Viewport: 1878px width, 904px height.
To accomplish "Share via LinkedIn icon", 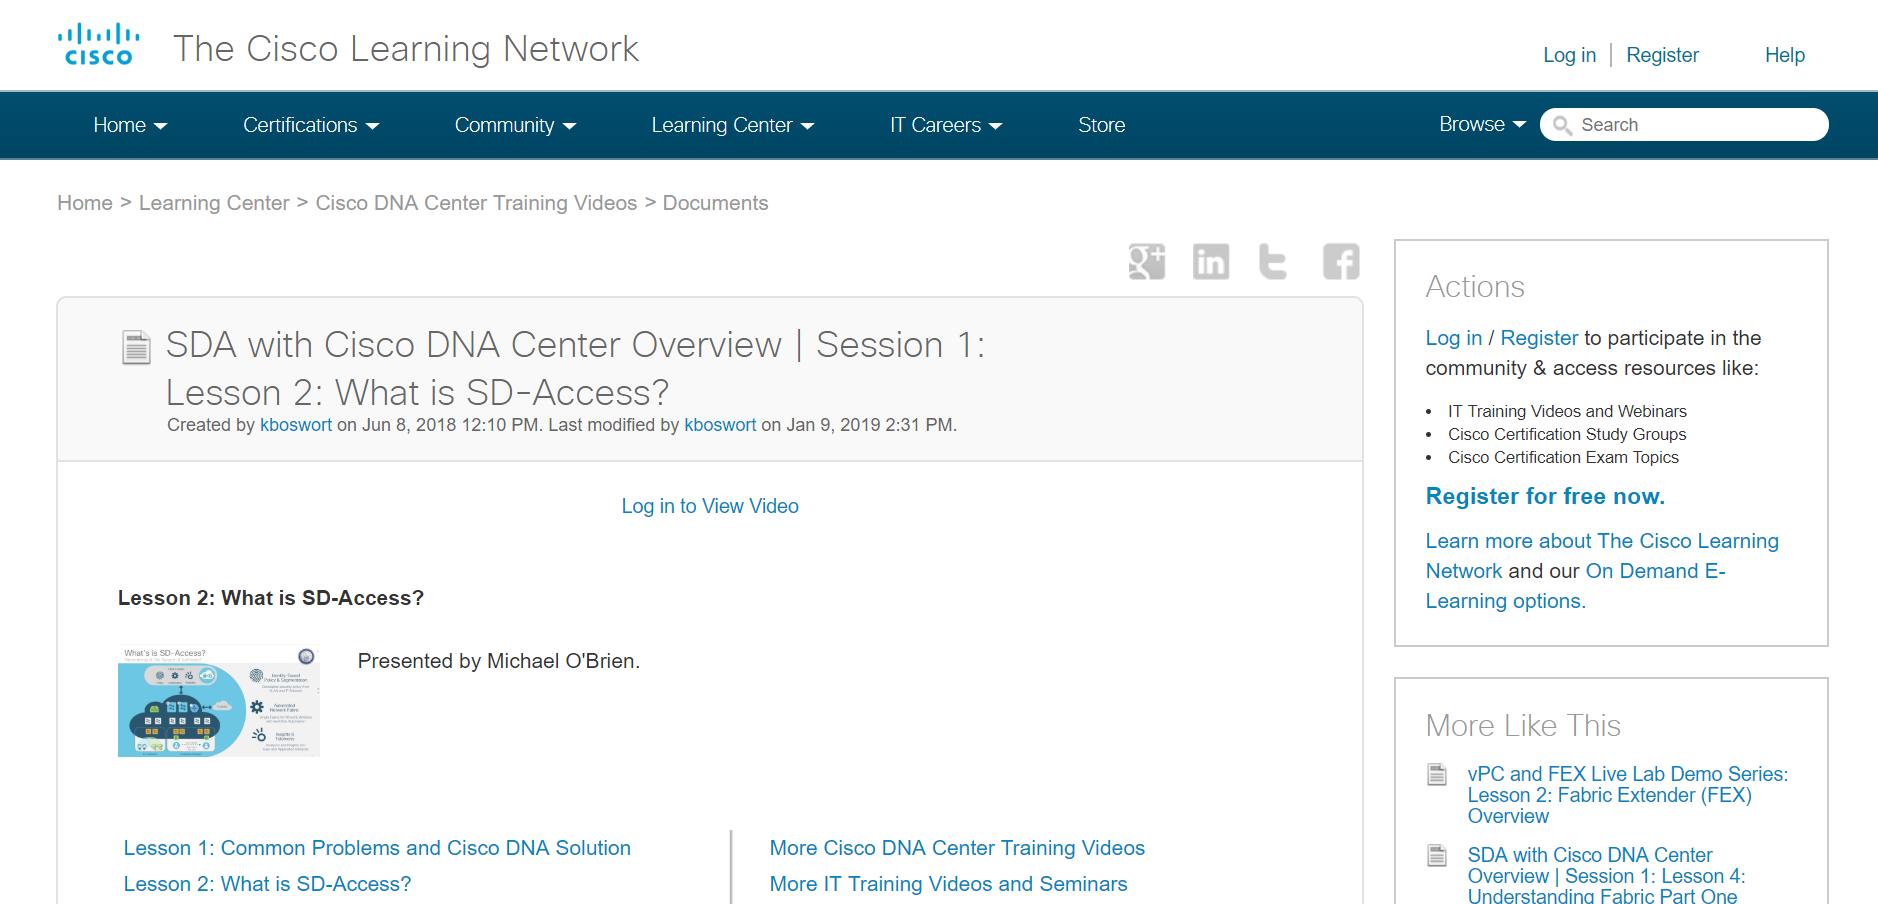I will (1211, 262).
